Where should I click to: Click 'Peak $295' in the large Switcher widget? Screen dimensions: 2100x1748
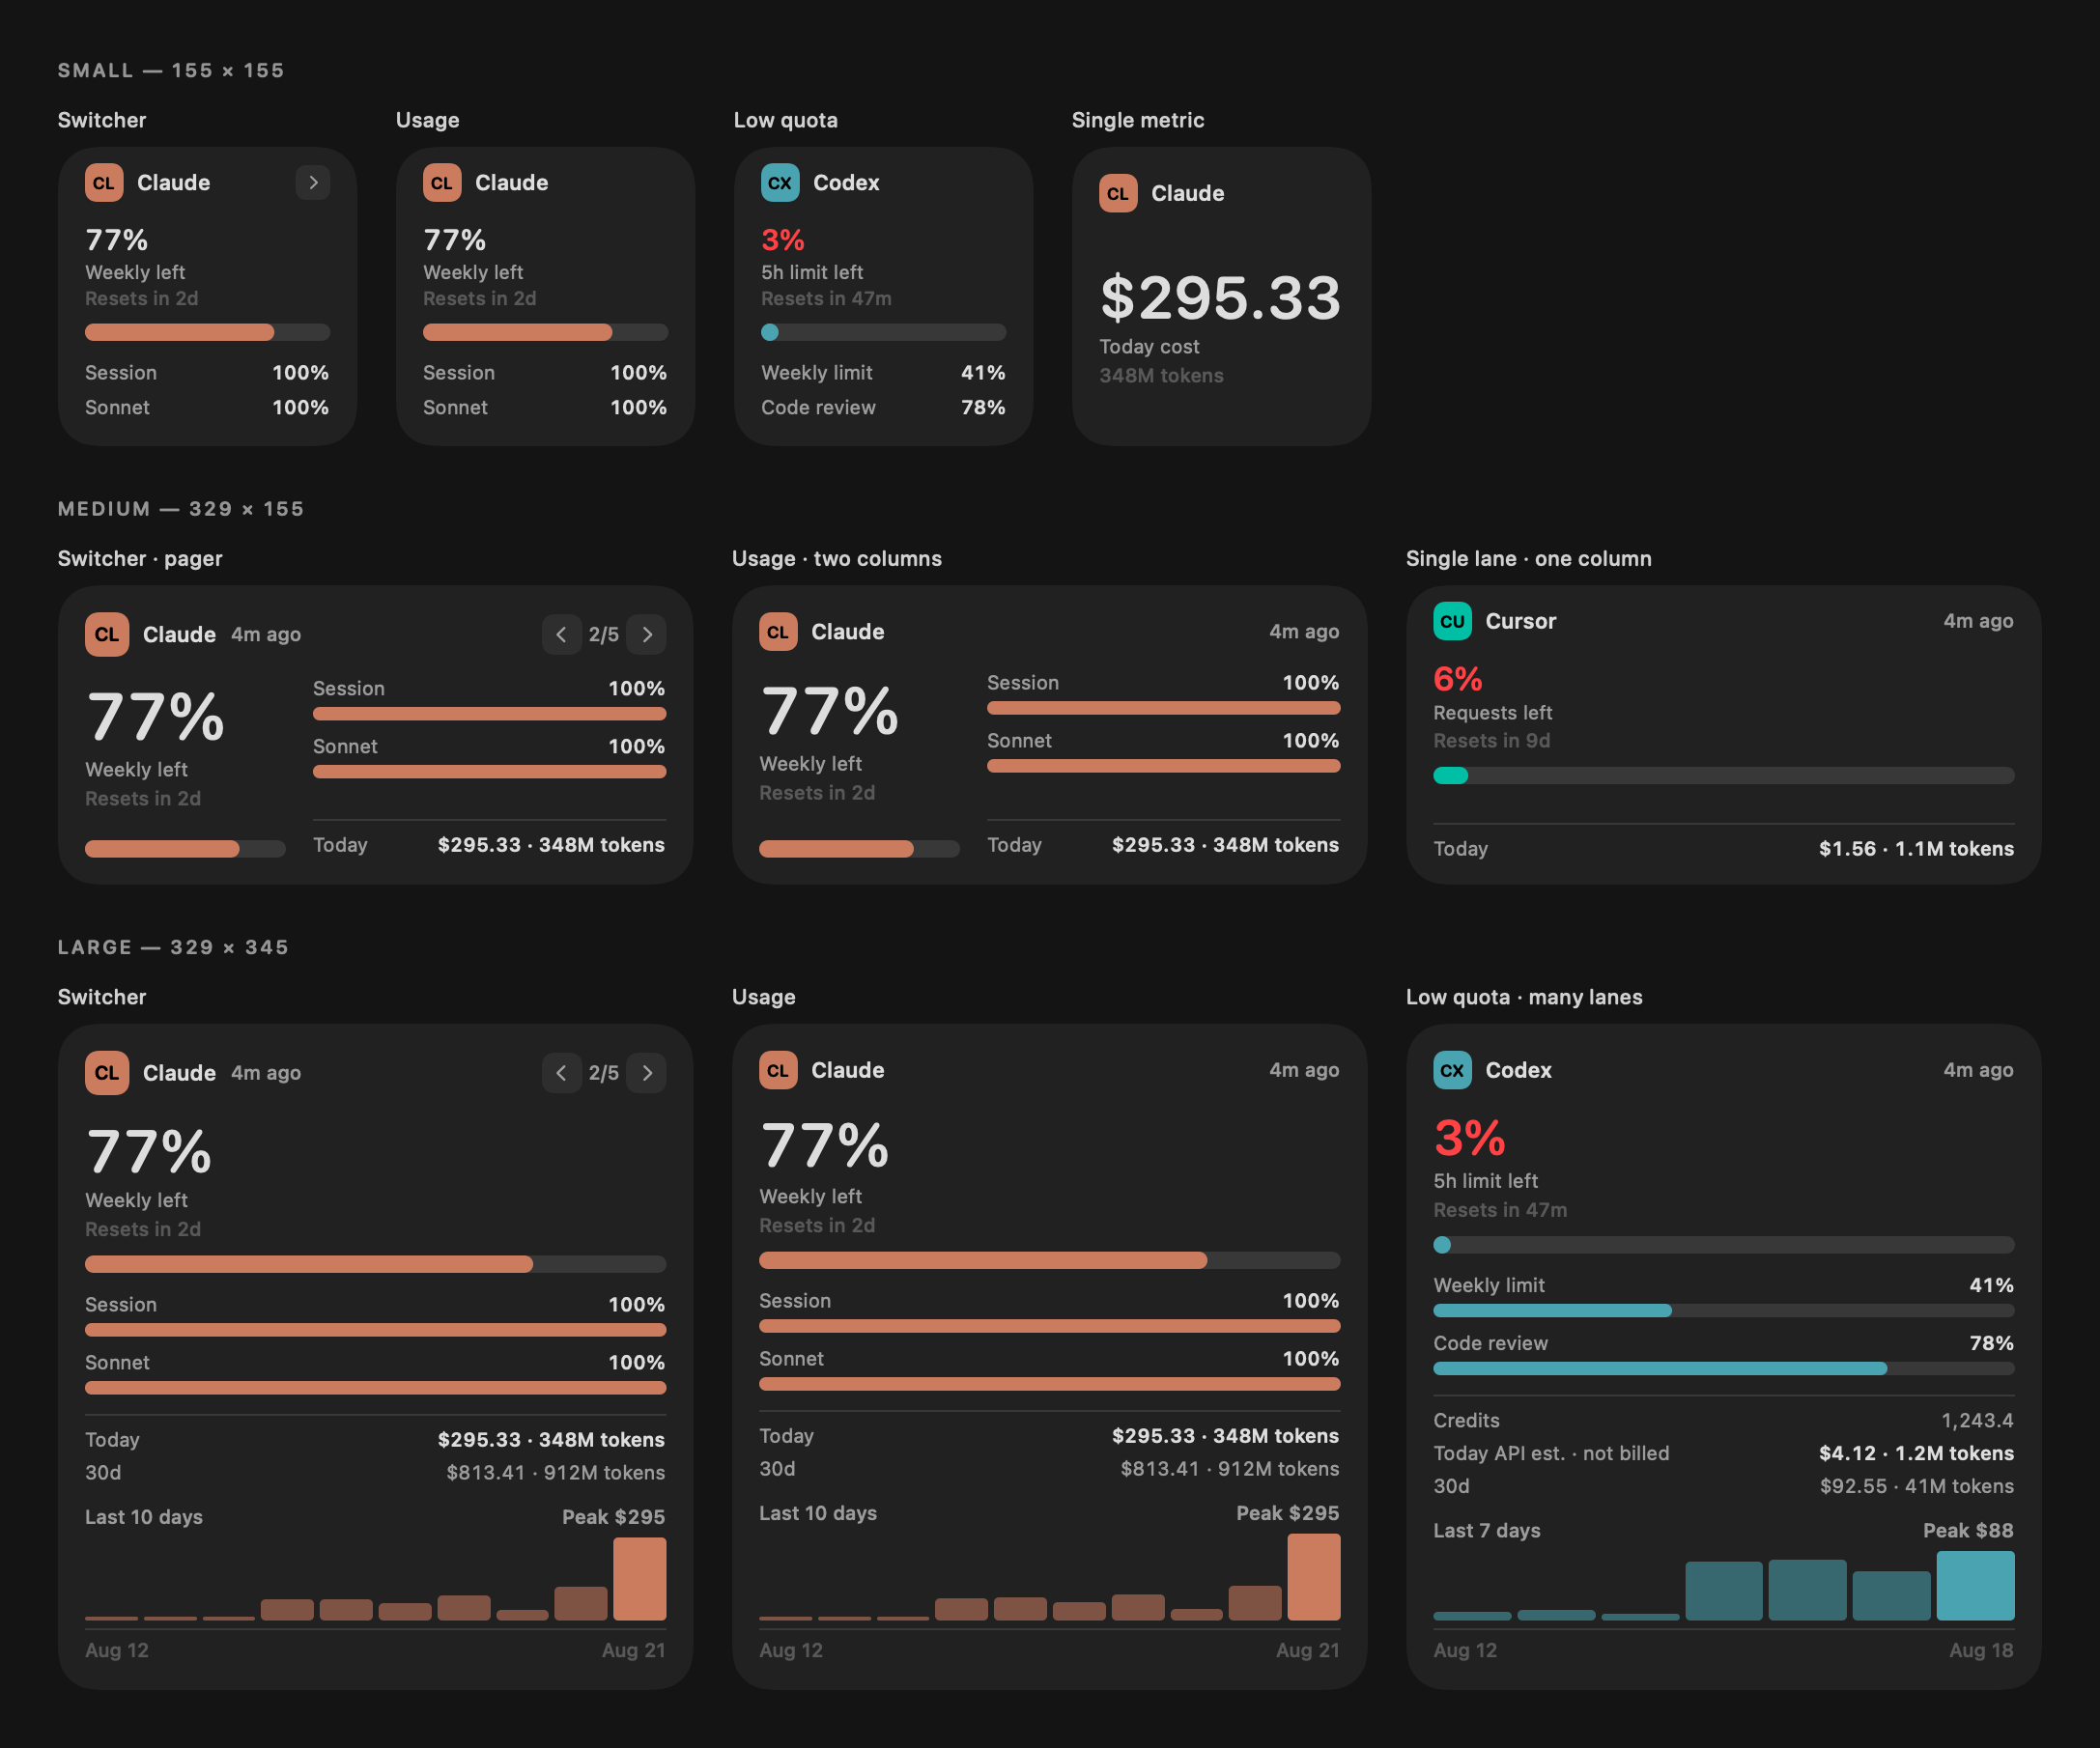(x=613, y=1517)
